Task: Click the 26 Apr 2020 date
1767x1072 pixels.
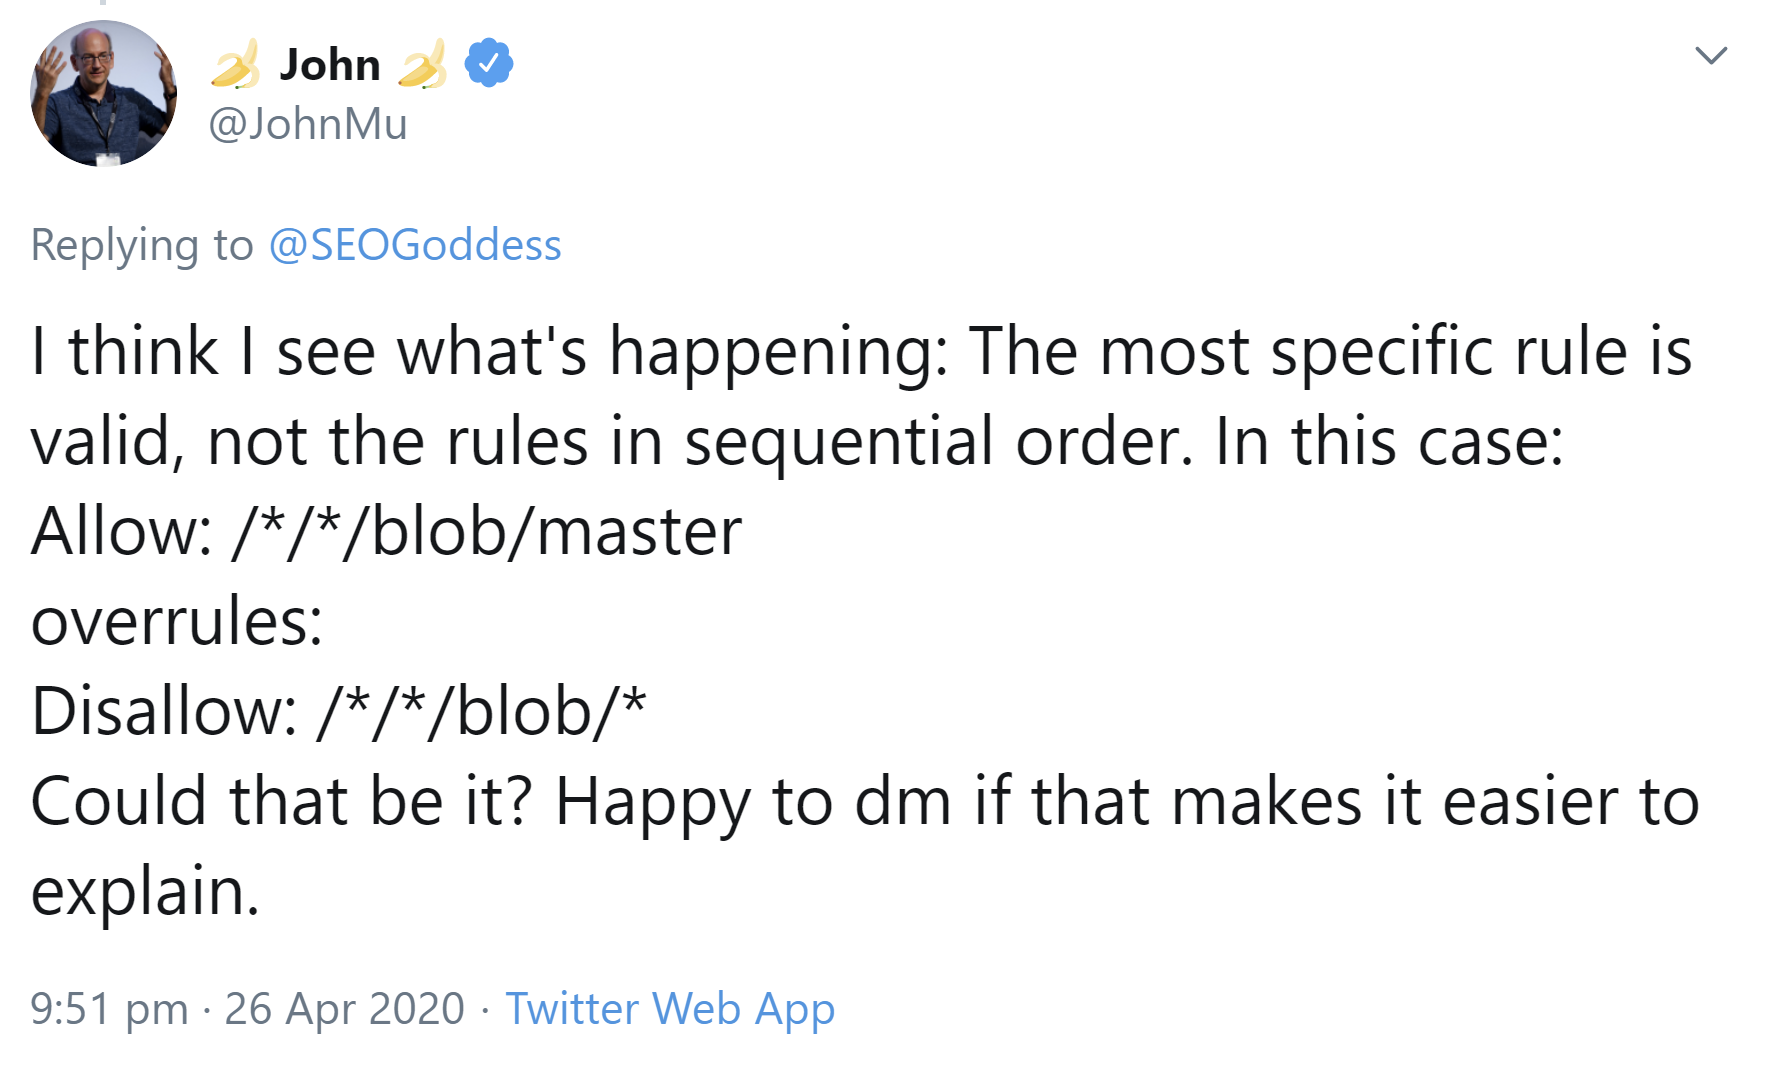Action: (344, 1008)
